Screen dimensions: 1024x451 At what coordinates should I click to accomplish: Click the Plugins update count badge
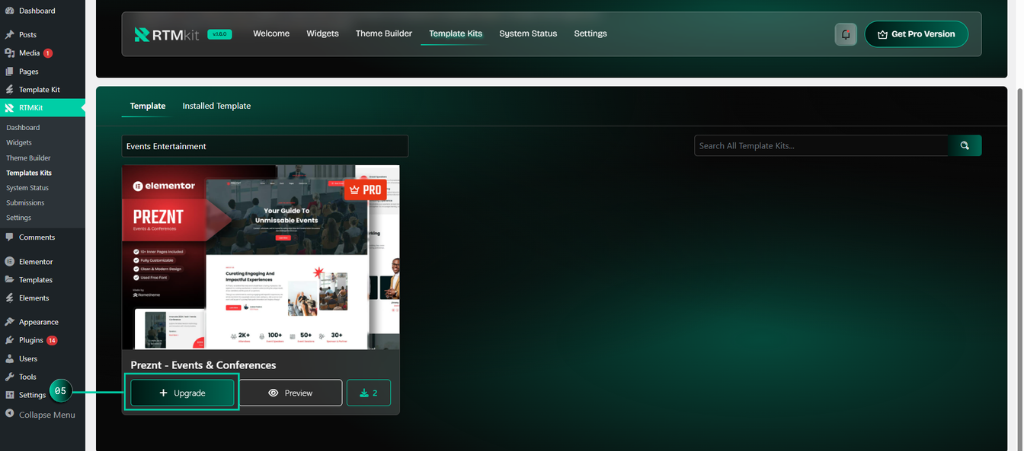pos(52,340)
